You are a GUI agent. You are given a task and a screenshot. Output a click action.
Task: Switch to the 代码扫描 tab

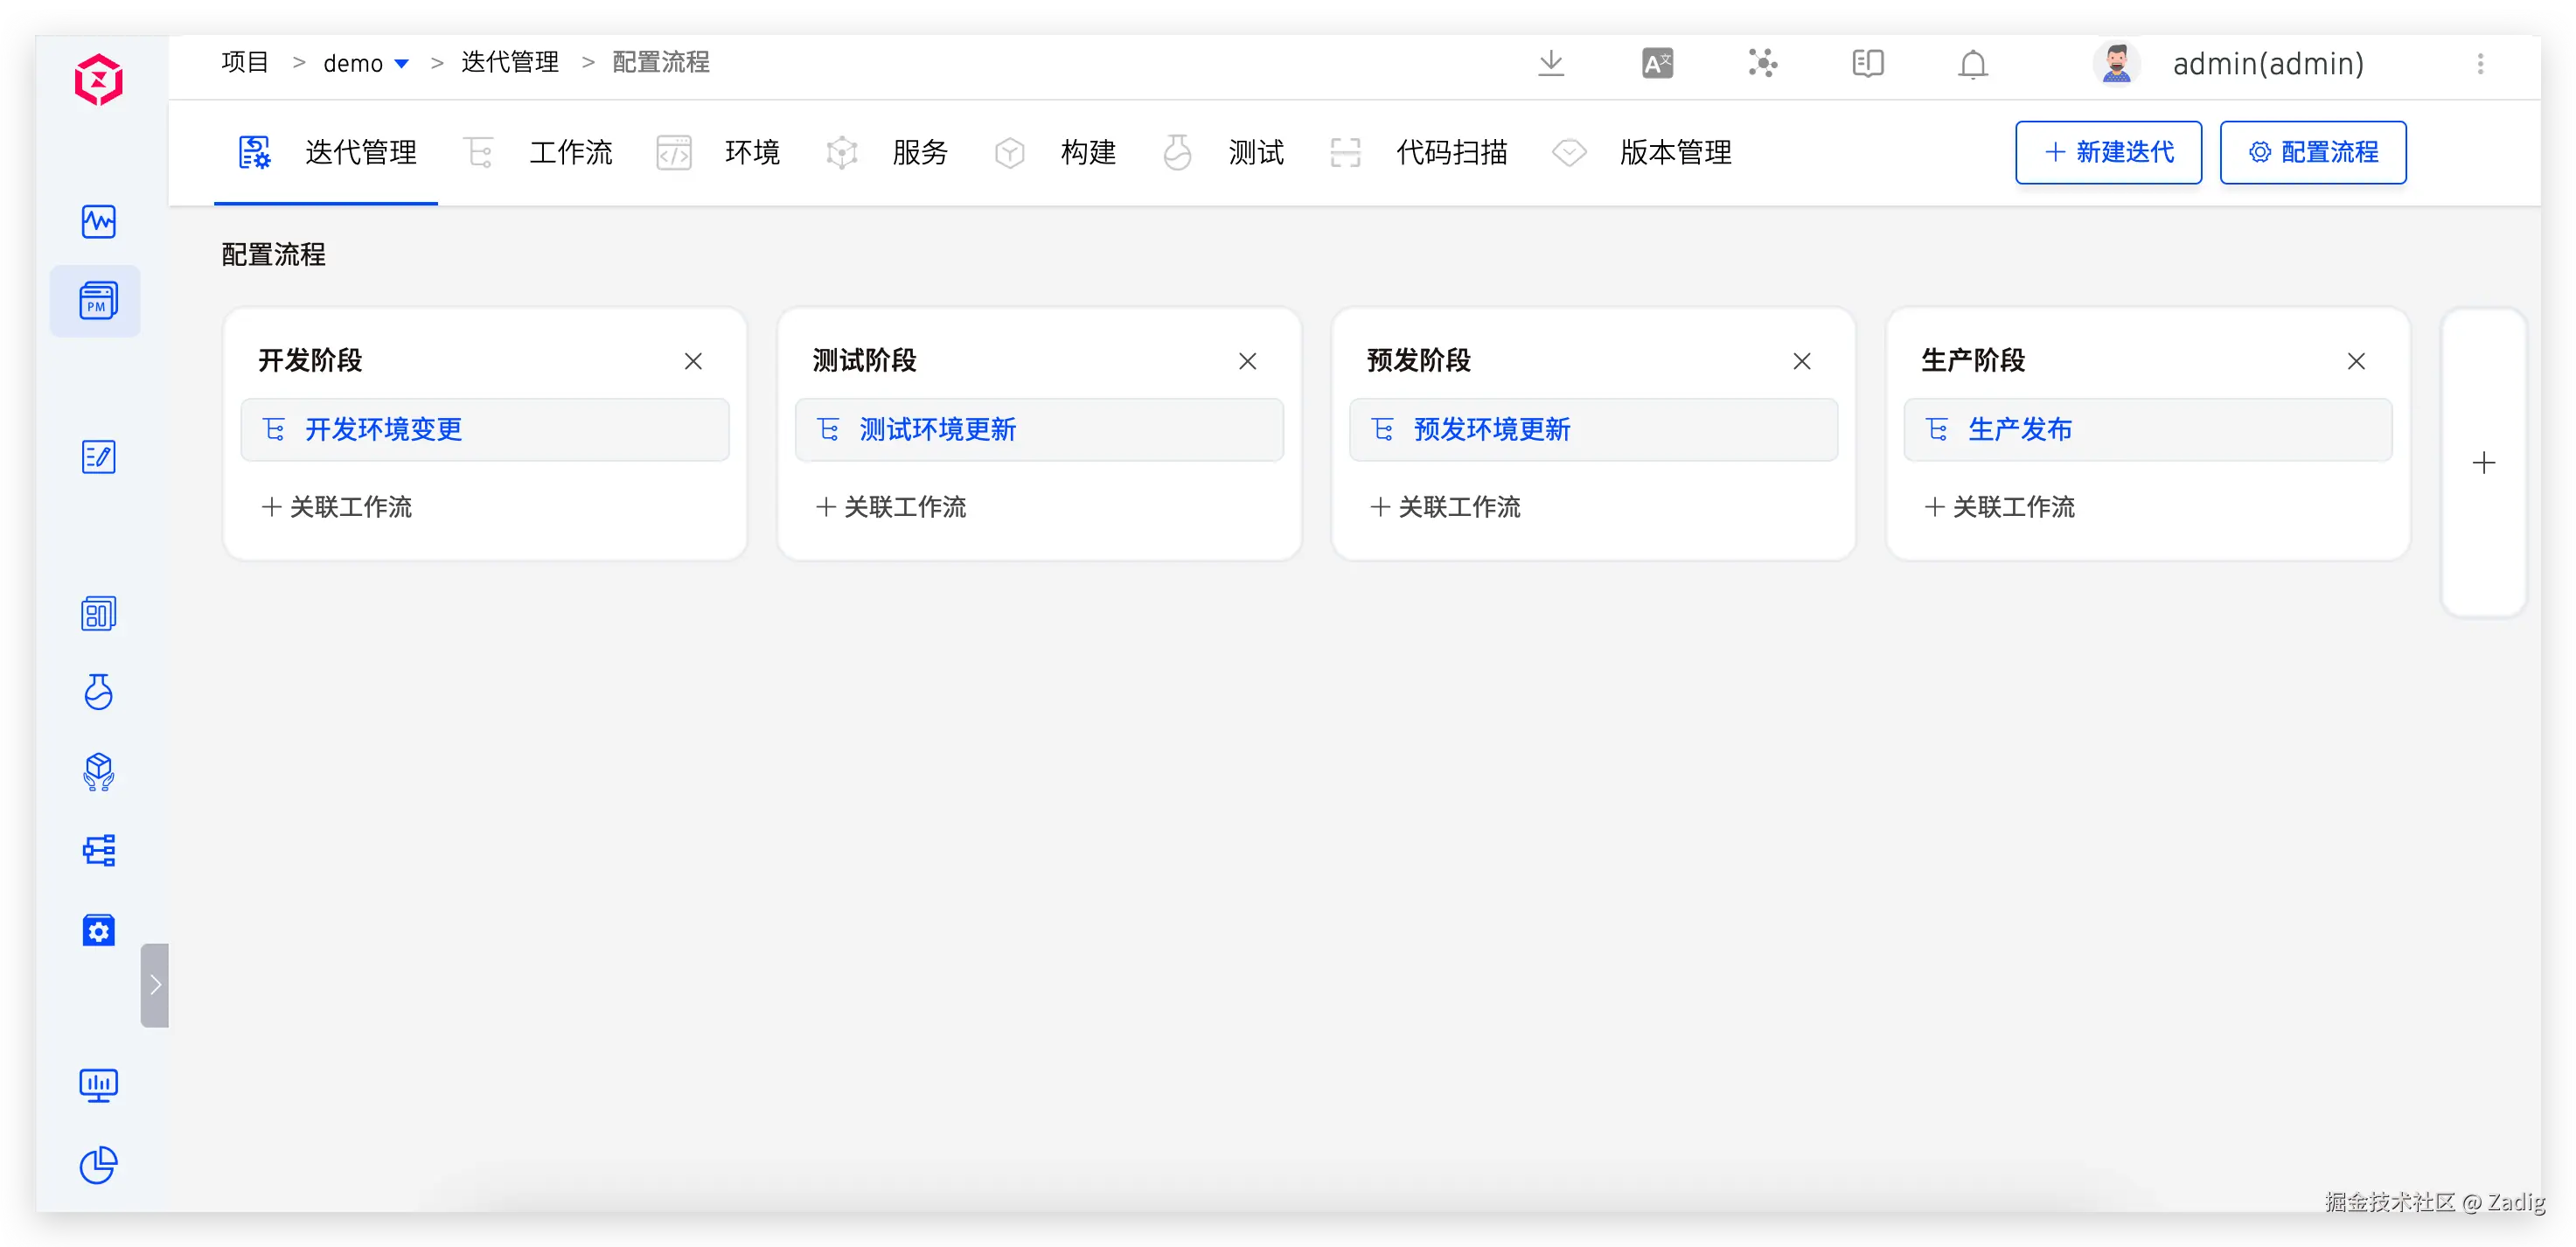pyautogui.click(x=1451, y=152)
